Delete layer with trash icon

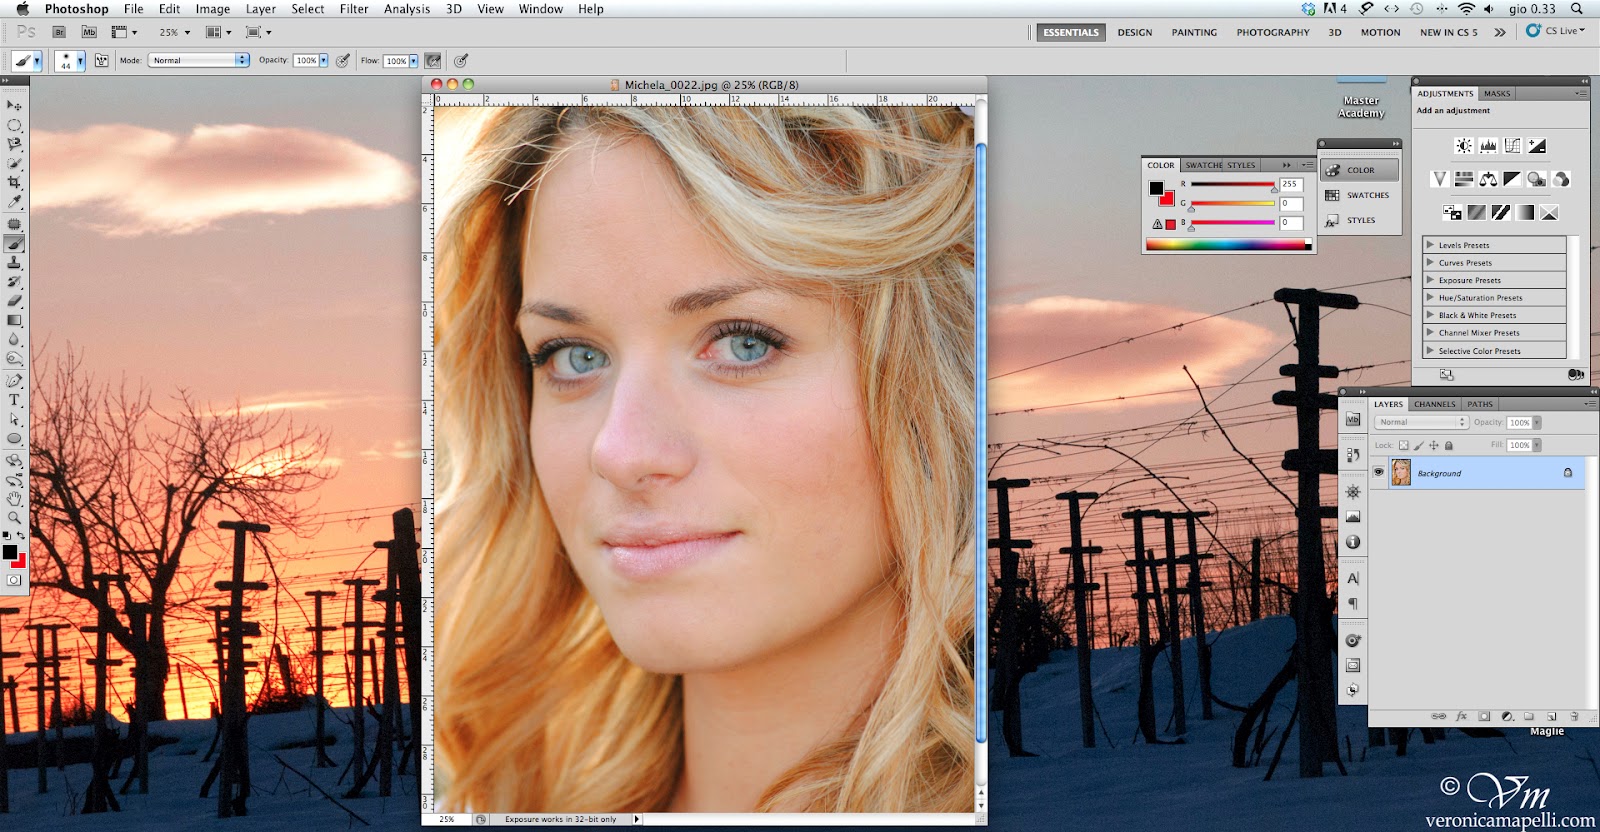tap(1574, 717)
